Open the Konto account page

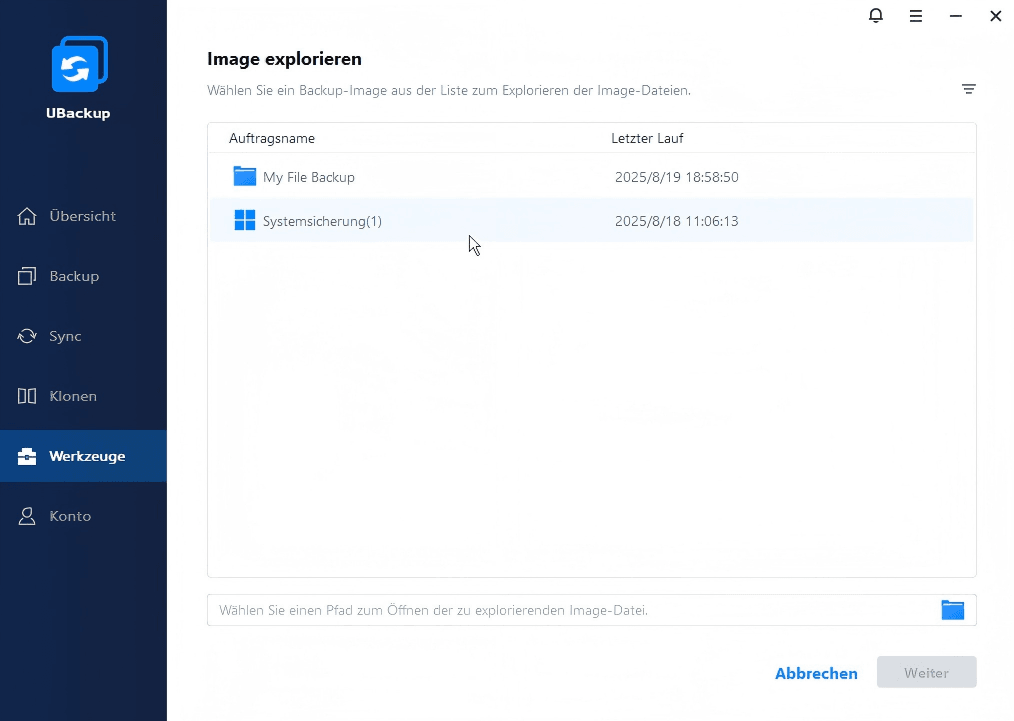coord(70,516)
